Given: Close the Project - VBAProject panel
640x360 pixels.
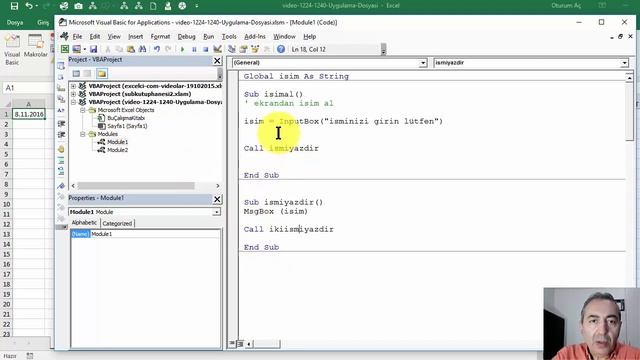Looking at the screenshot, I should pos(217,61).
